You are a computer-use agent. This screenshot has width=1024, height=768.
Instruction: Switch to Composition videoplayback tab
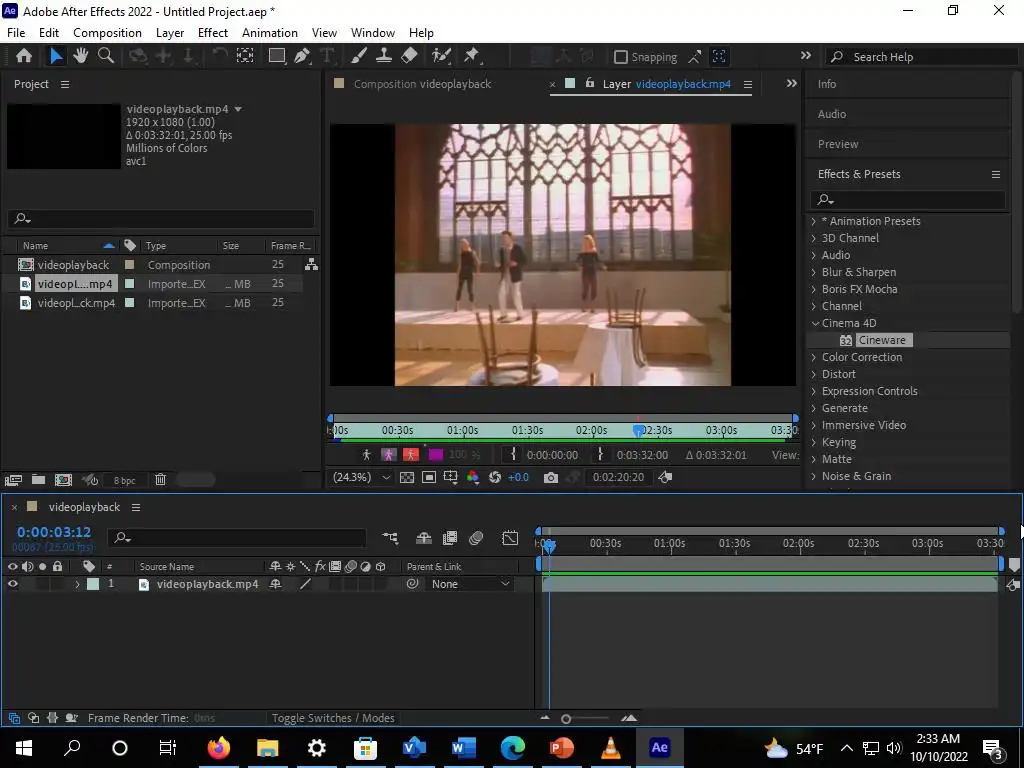click(x=422, y=84)
